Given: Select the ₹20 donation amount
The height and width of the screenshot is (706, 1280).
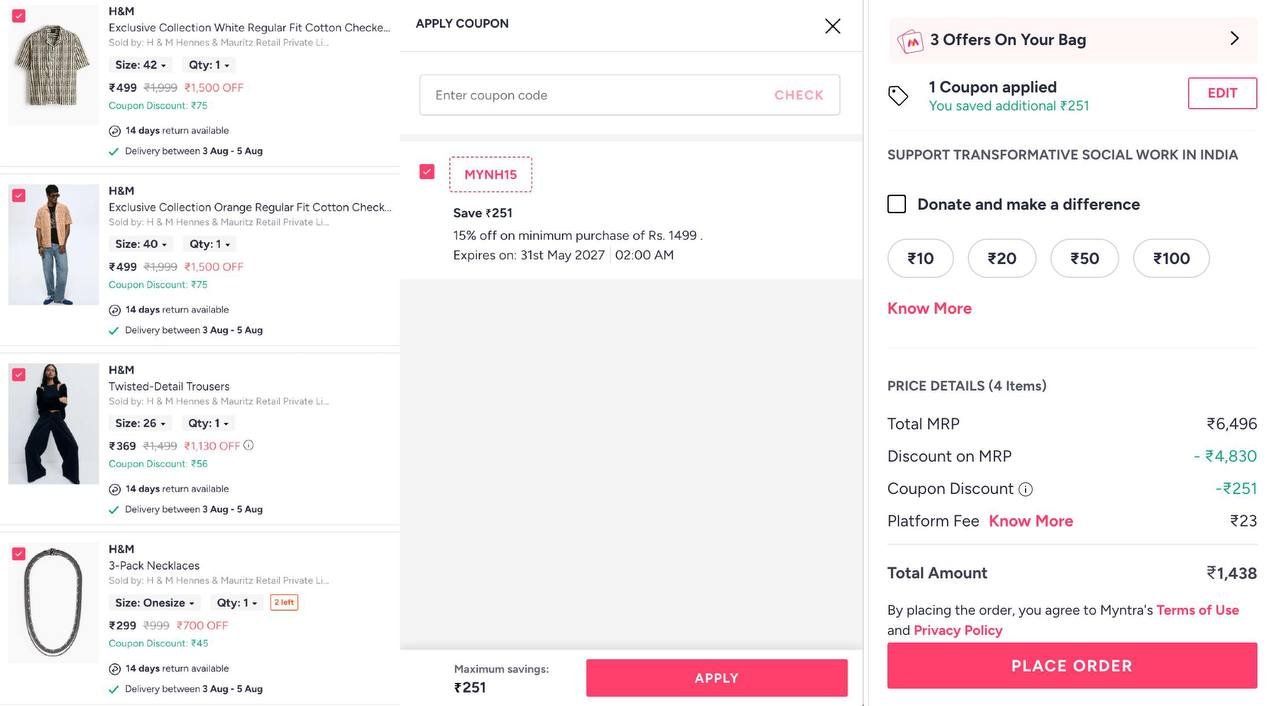Looking at the screenshot, I should click(x=1001, y=258).
